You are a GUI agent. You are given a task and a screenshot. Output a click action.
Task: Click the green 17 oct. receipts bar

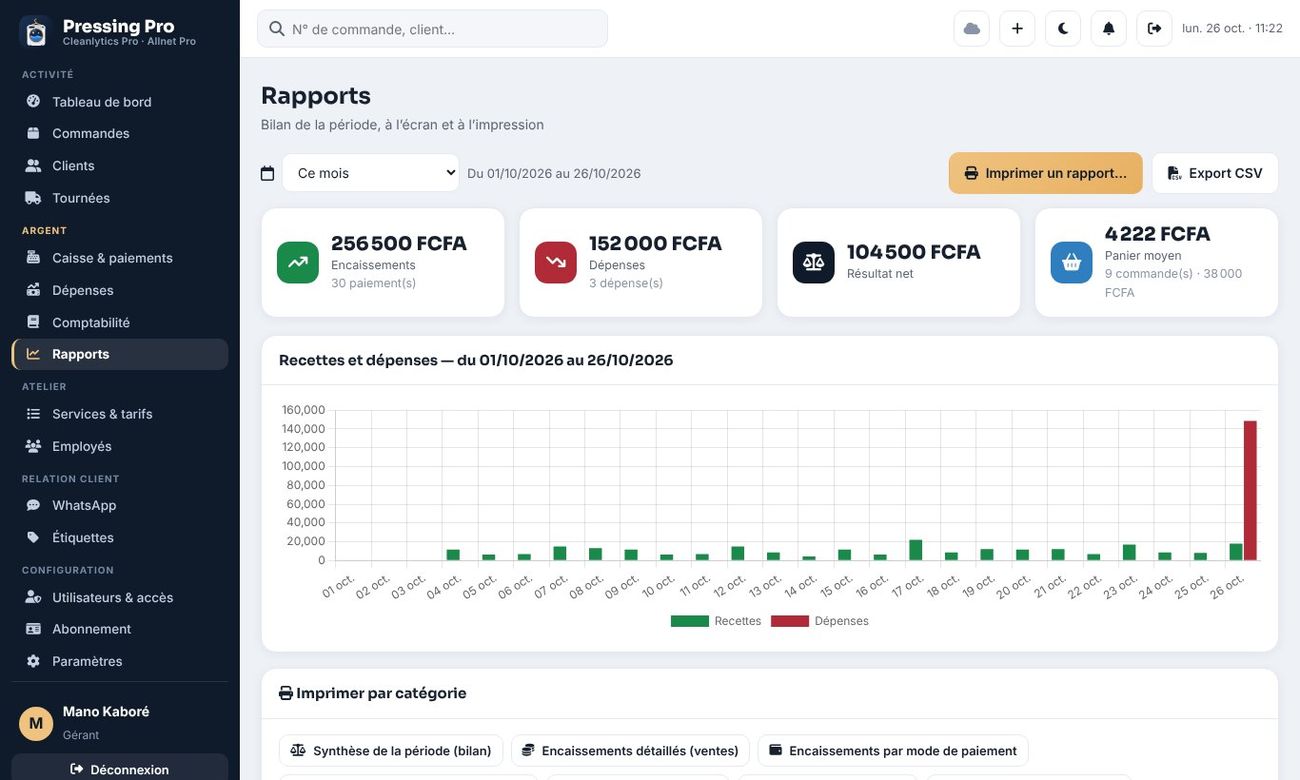click(x=915, y=550)
